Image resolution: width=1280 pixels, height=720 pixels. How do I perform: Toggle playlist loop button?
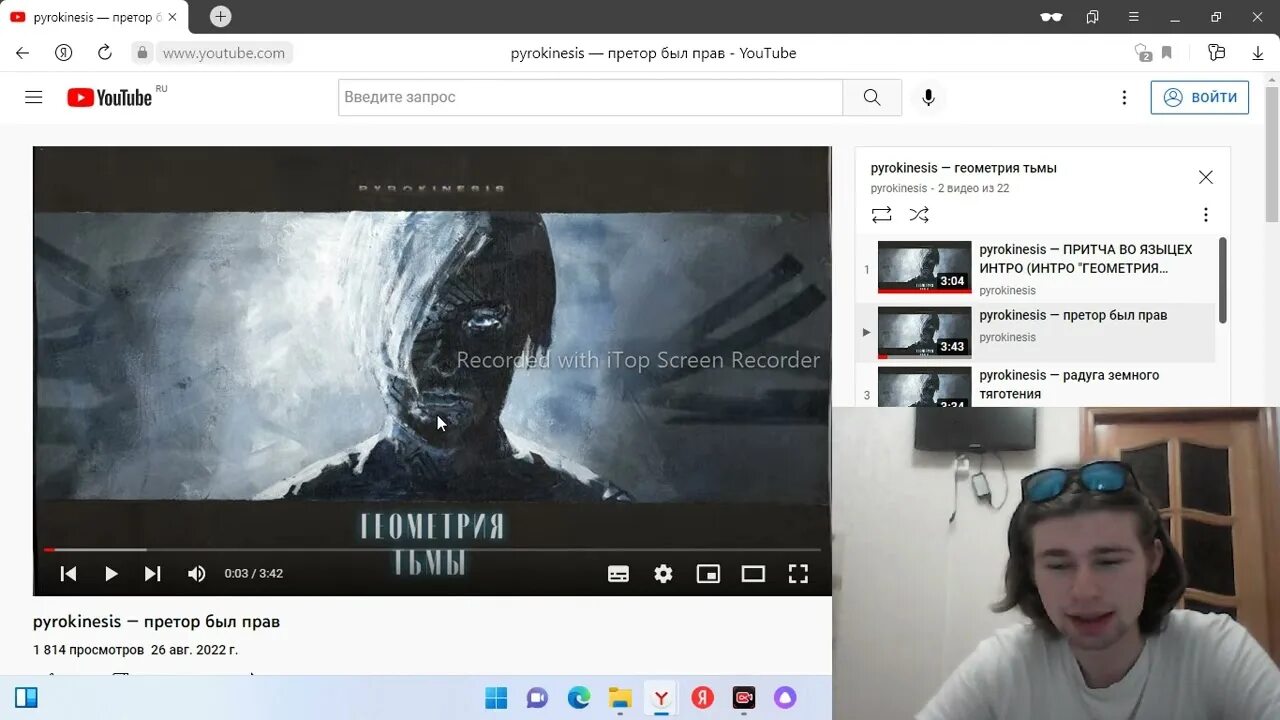(x=881, y=215)
